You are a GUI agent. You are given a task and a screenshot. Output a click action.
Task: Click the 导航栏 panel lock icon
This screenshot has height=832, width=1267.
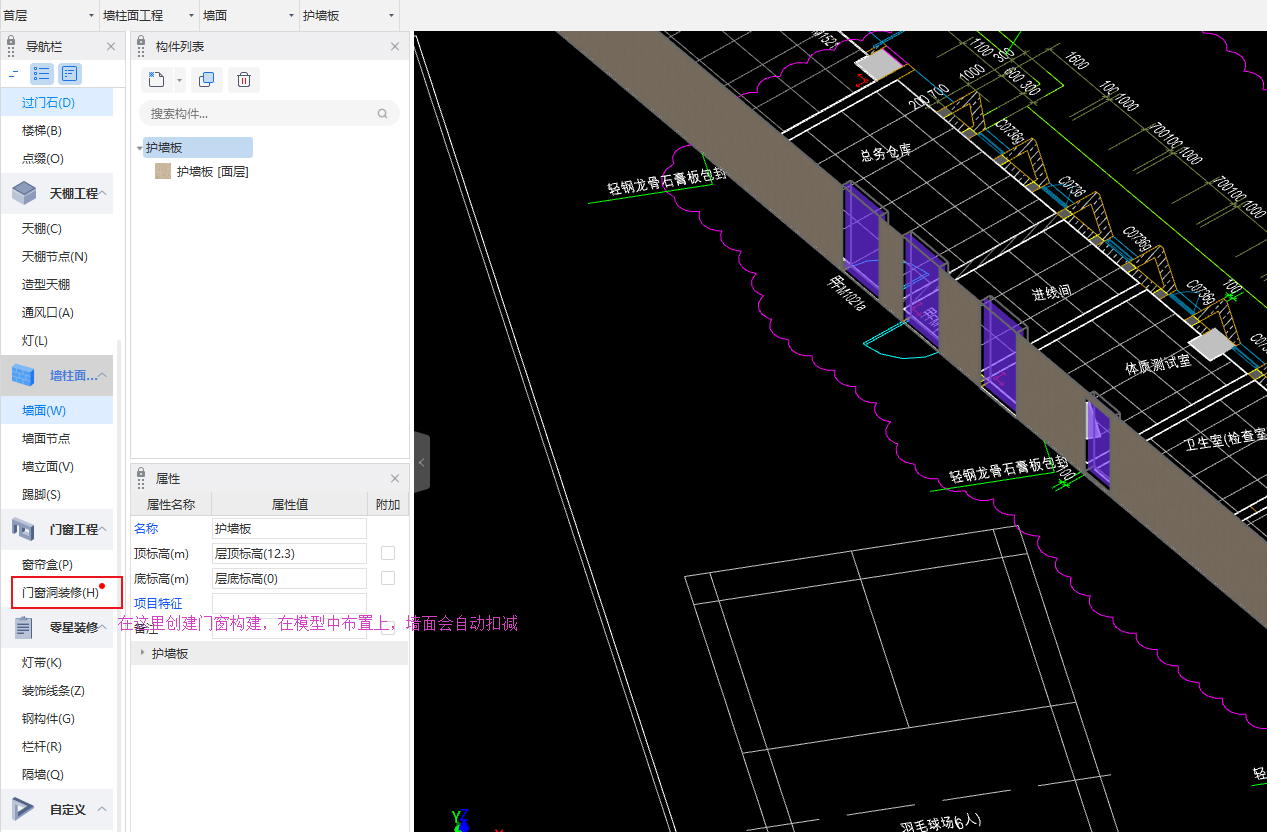[12, 46]
